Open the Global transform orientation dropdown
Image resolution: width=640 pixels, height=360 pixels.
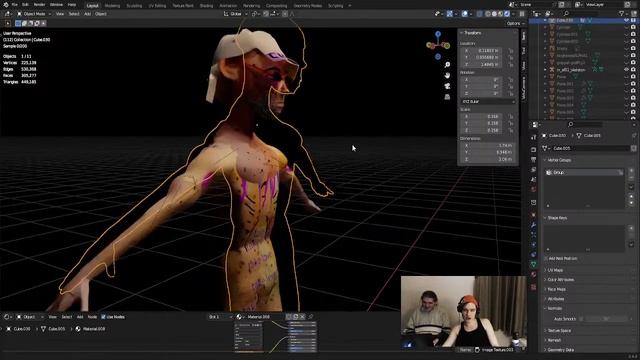[236, 14]
